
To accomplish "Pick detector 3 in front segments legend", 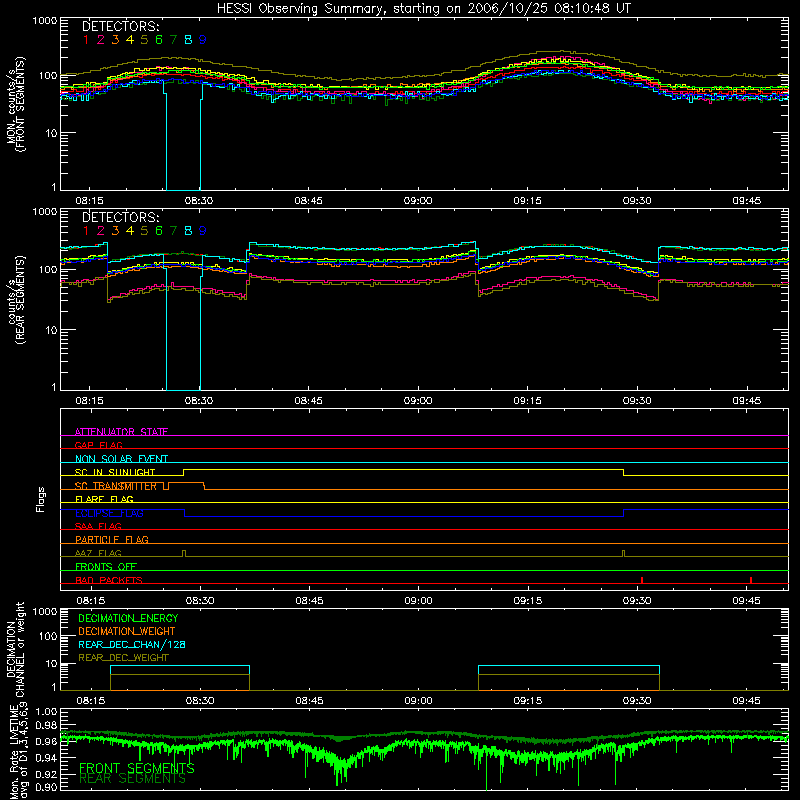I will (115, 40).
